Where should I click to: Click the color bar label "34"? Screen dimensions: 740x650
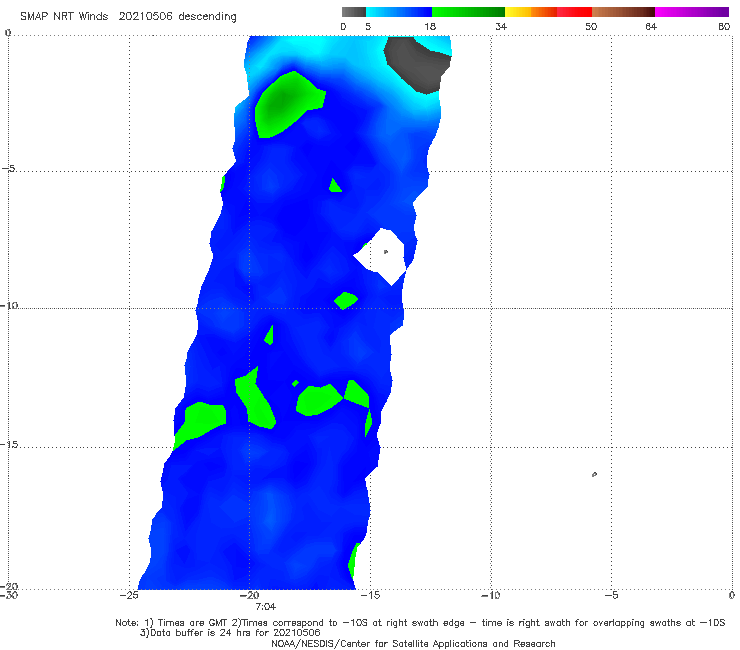pyautogui.click(x=501, y=26)
